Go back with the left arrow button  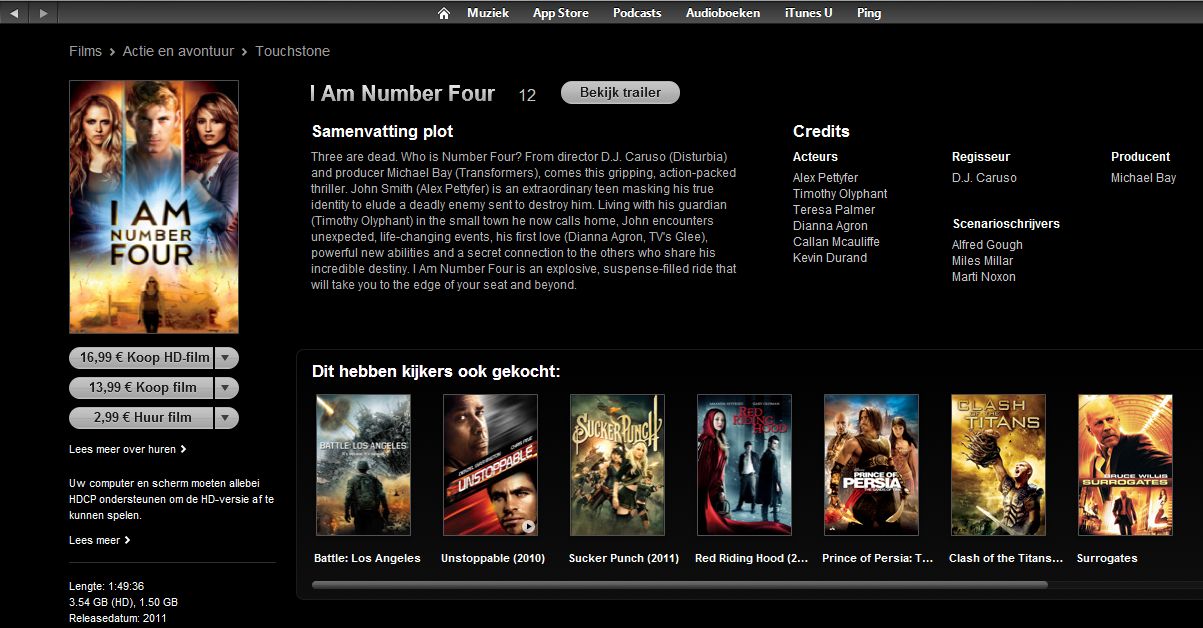[x=14, y=13]
